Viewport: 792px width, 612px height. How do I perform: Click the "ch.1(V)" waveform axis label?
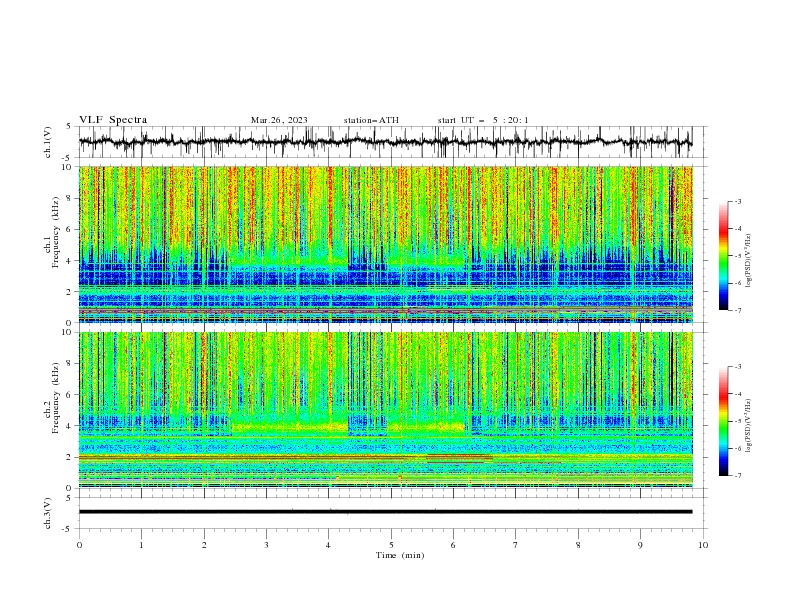(48, 142)
